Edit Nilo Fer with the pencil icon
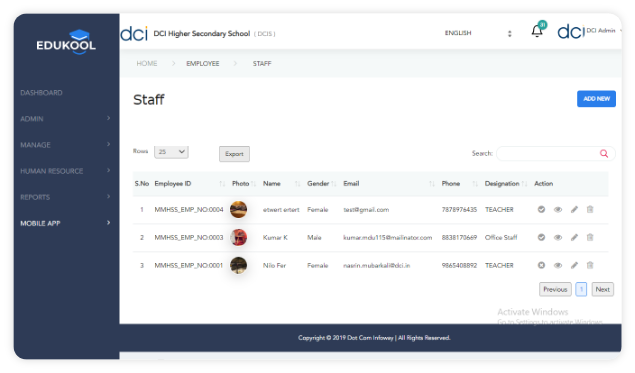The image size is (635, 373). (574, 265)
